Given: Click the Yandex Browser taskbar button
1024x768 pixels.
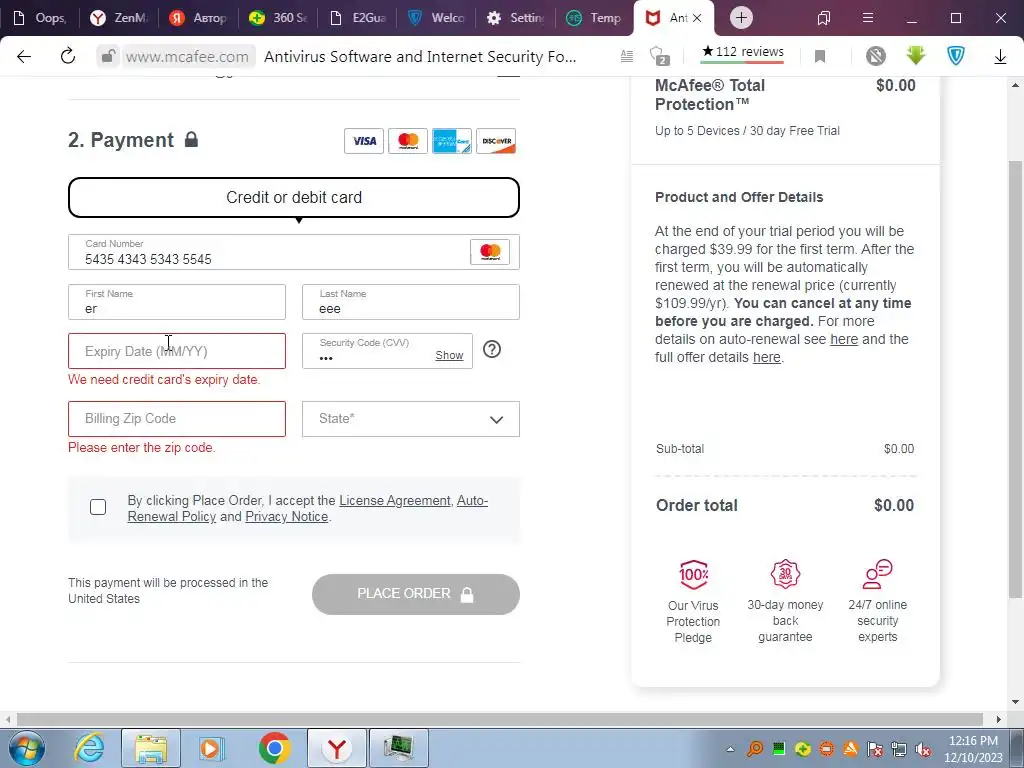Looking at the screenshot, I should coord(337,748).
